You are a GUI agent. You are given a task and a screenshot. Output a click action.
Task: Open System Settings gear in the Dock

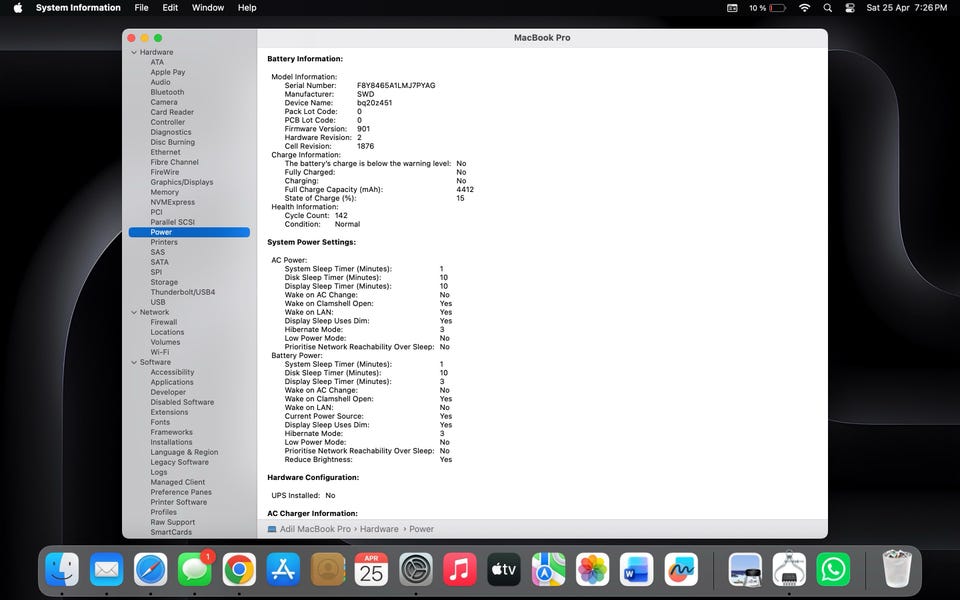(416, 569)
